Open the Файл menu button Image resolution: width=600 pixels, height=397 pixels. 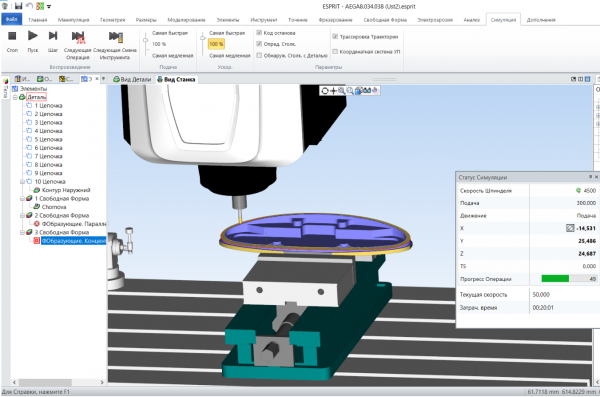11,19
